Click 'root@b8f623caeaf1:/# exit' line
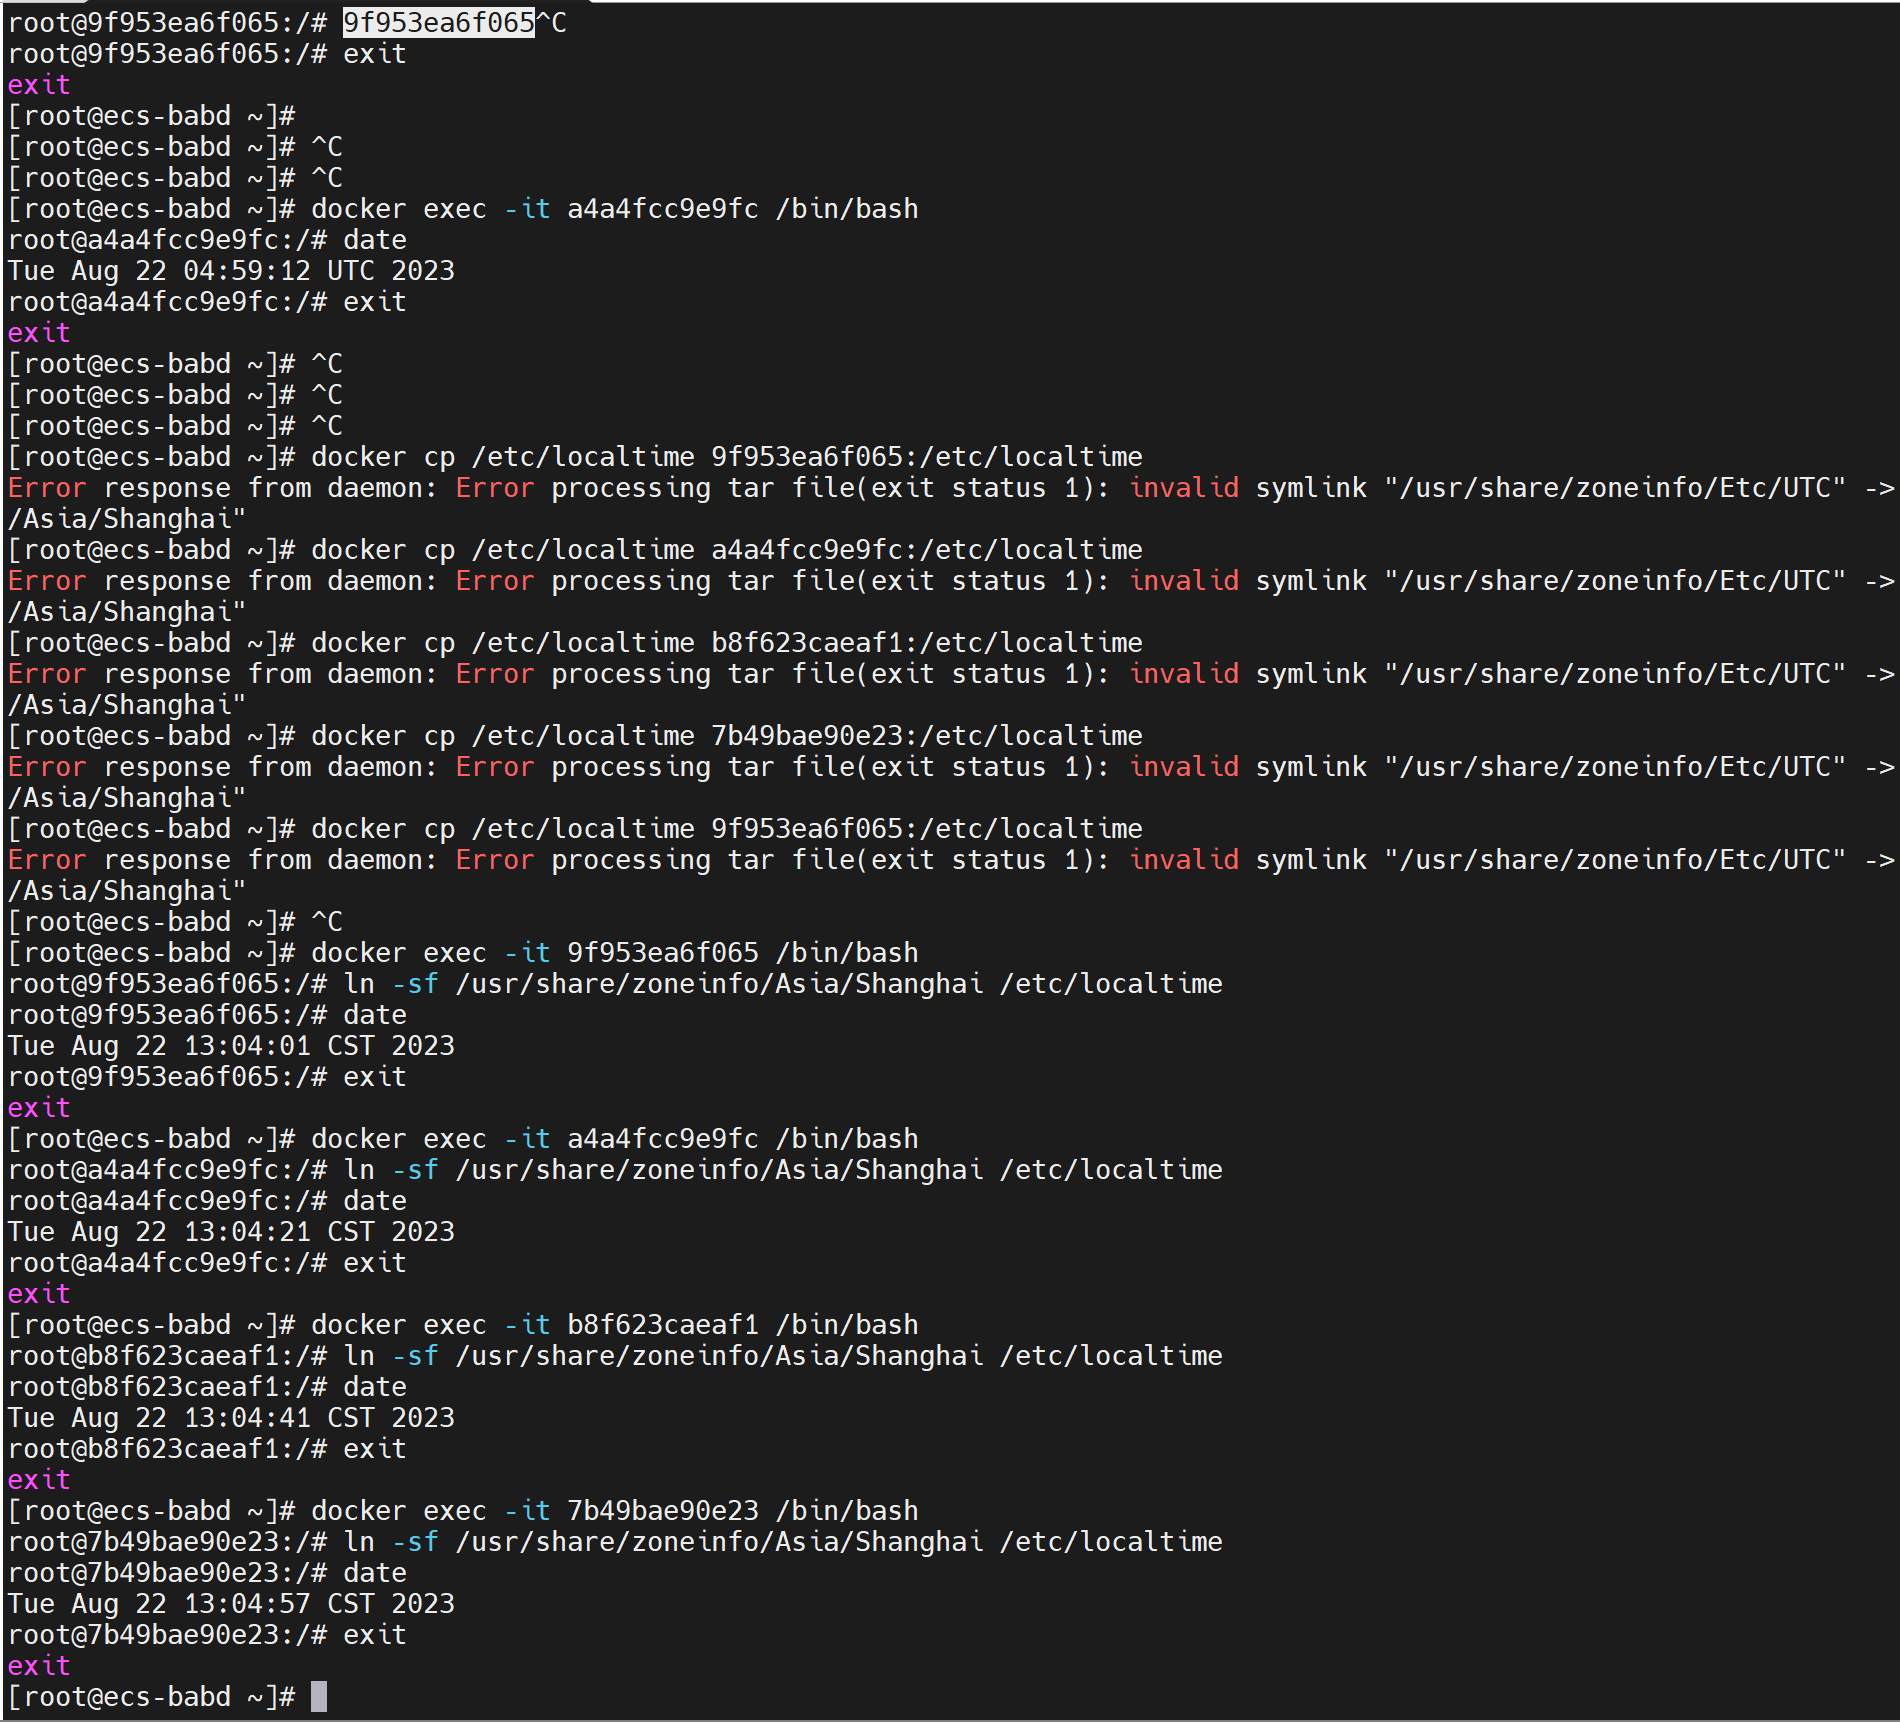Image resolution: width=1900 pixels, height=1724 pixels. click(207, 1449)
